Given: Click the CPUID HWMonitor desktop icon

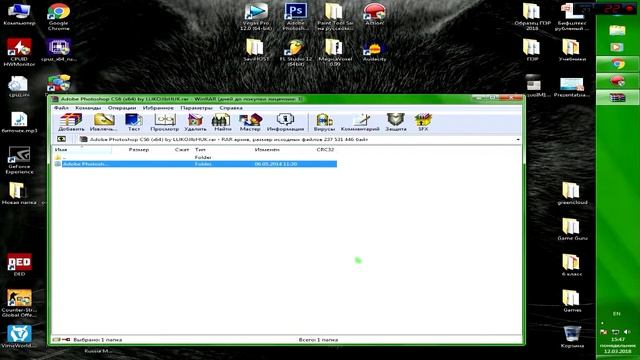Looking at the screenshot, I should pos(19,52).
